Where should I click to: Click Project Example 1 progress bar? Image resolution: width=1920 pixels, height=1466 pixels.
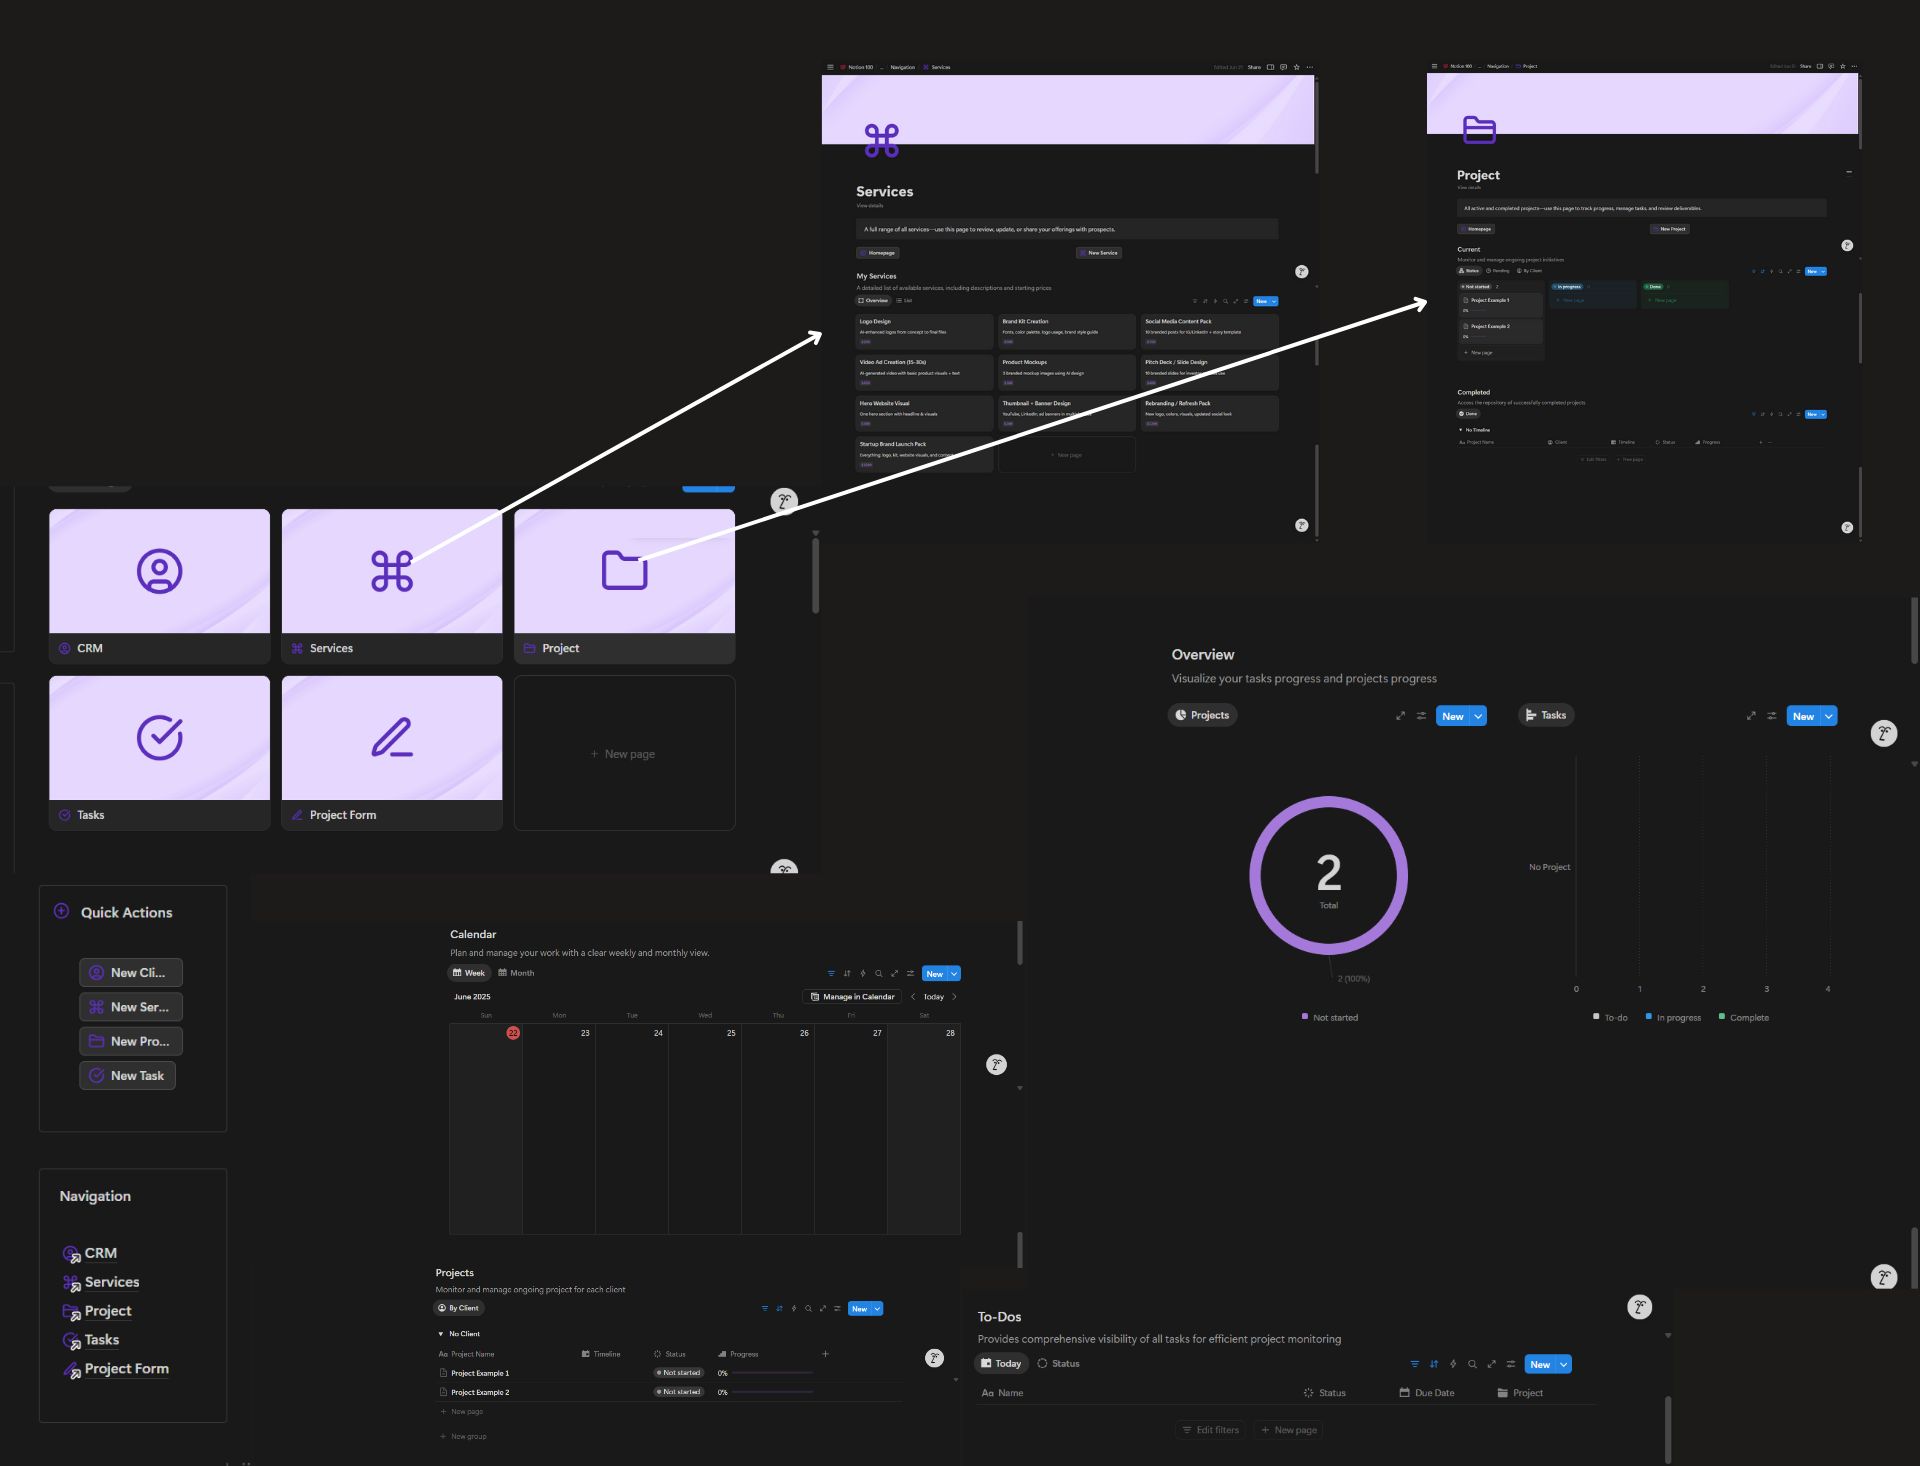point(772,1373)
